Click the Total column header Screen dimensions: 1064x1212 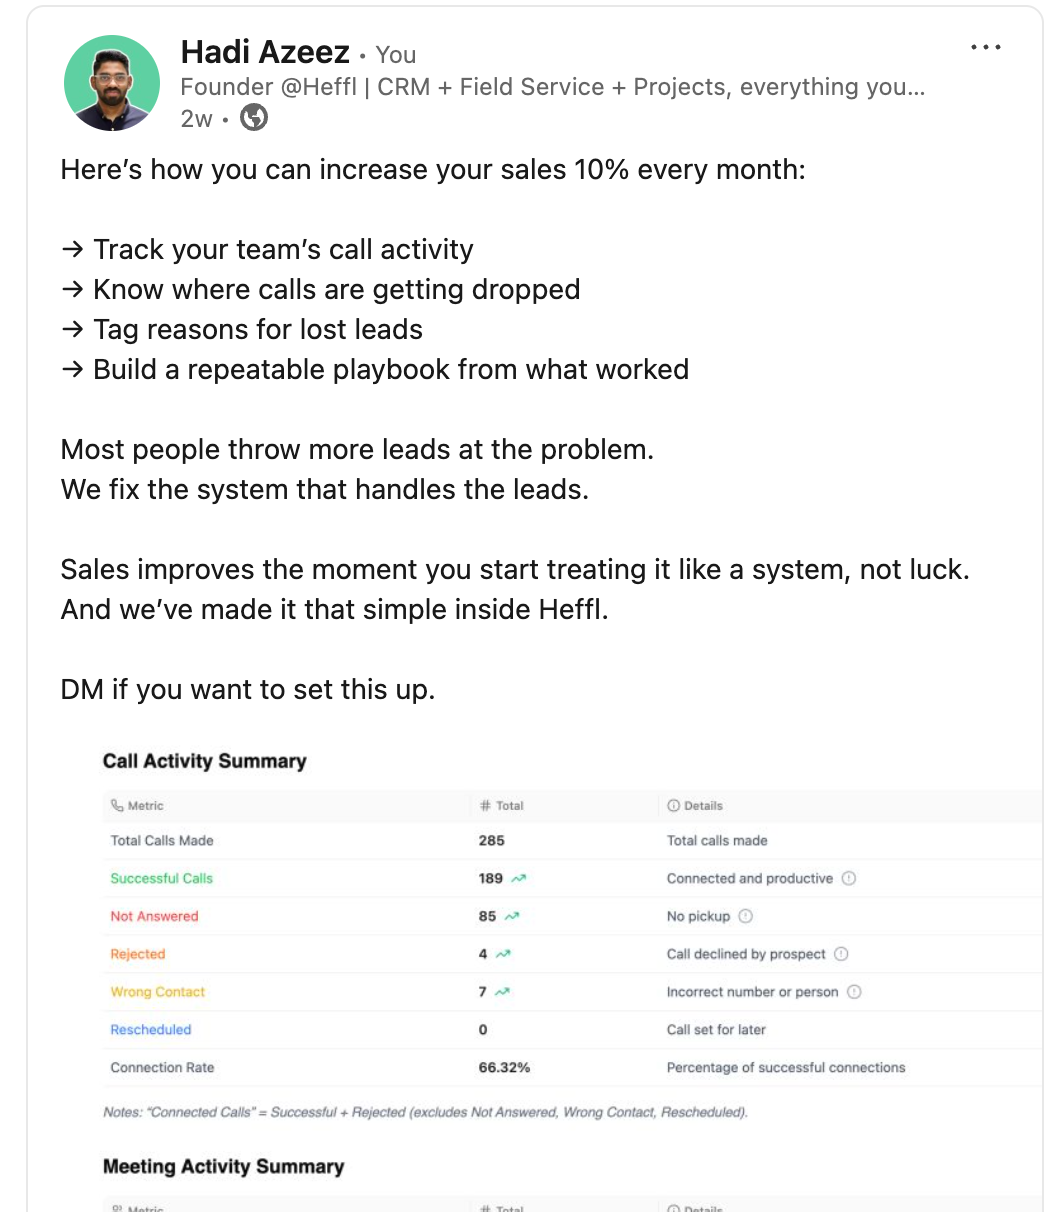[501, 805]
